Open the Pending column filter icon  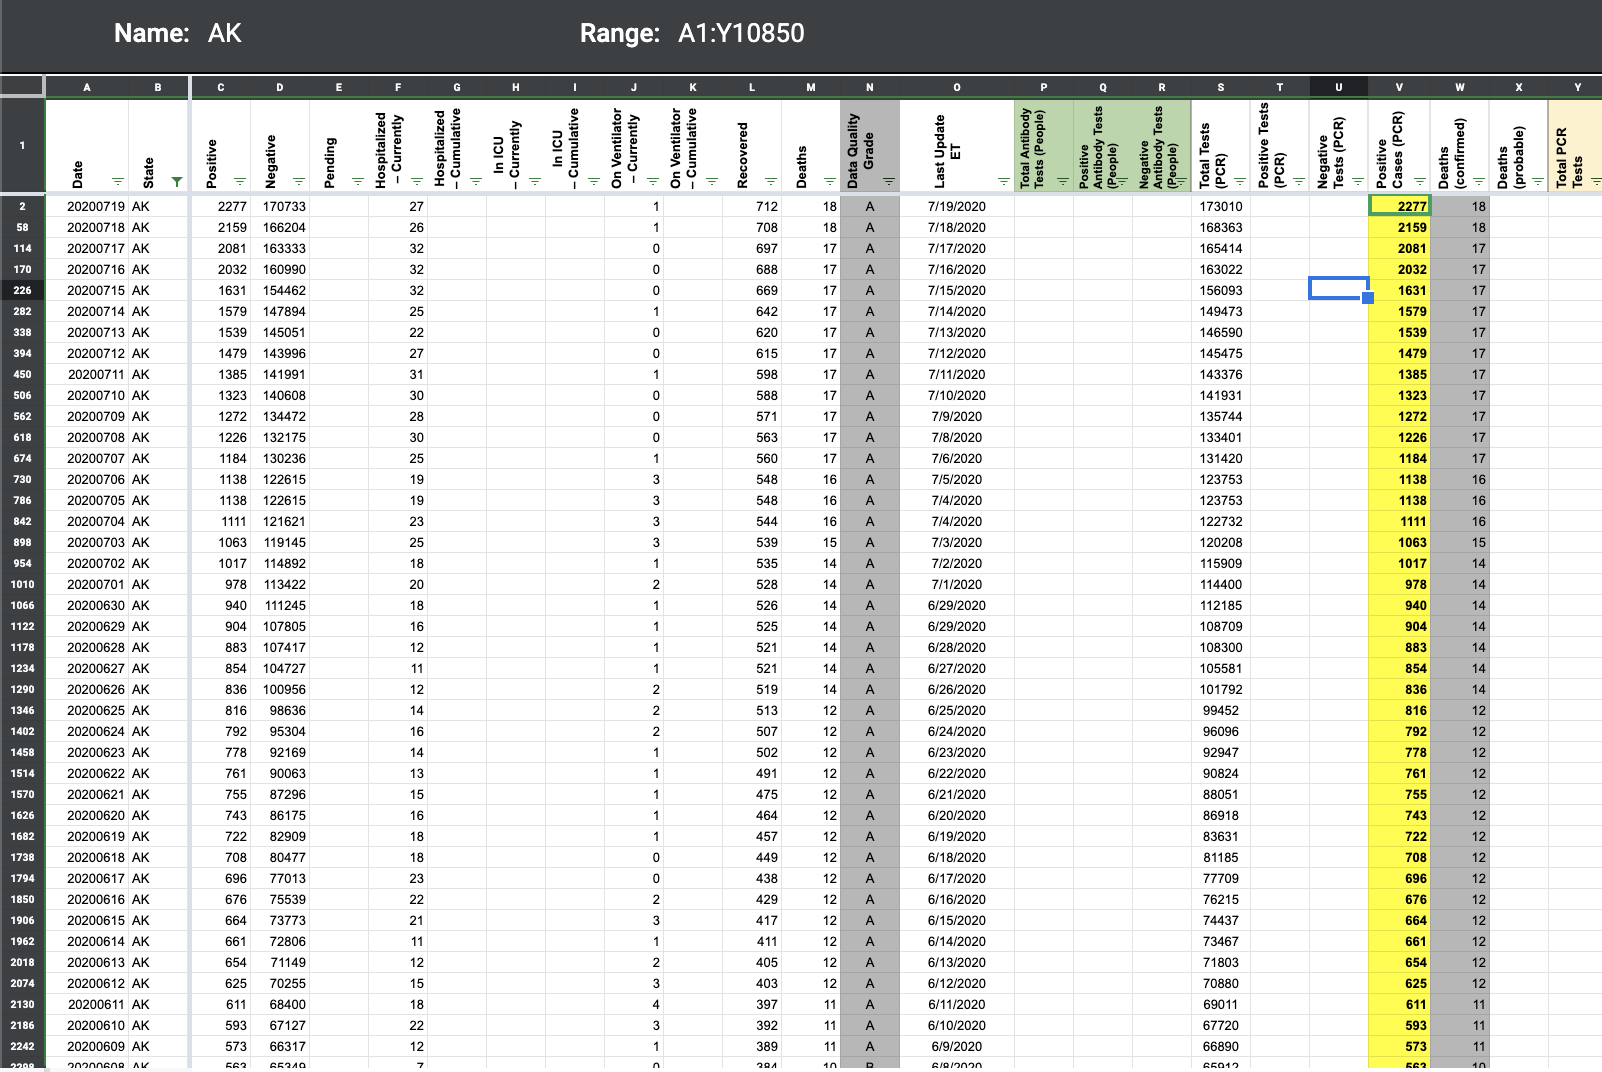(358, 182)
